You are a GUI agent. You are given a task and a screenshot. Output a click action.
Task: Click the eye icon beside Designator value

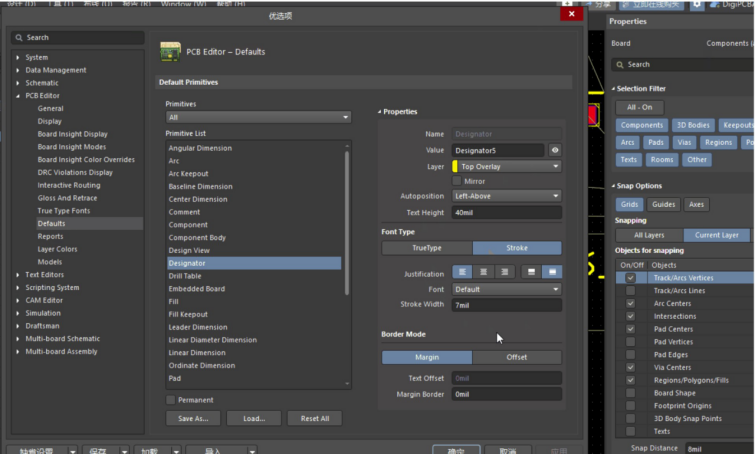tap(555, 150)
